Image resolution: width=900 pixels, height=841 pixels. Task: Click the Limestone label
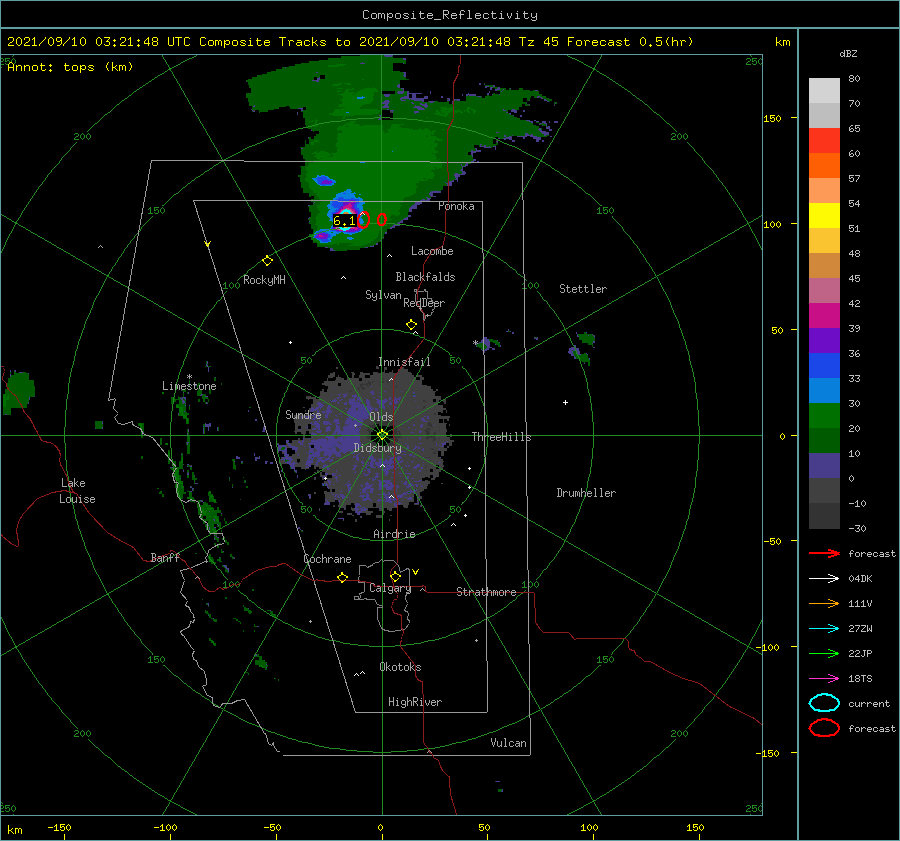click(189, 386)
